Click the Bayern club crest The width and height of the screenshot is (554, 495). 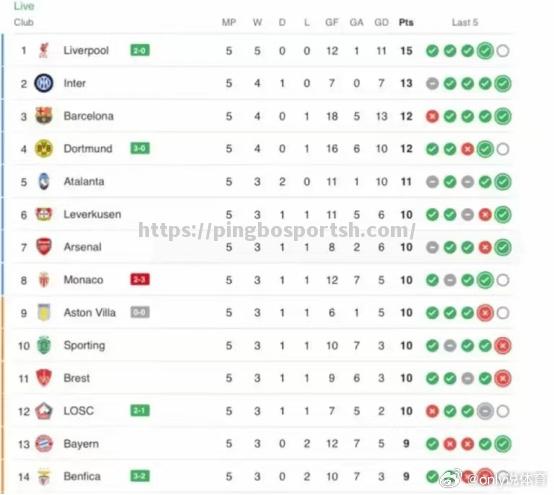(x=44, y=443)
